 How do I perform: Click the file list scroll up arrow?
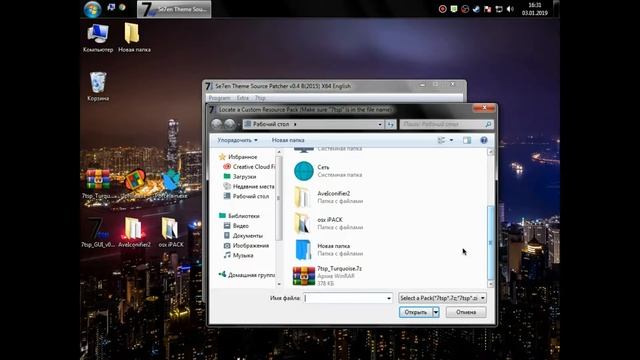tap(491, 152)
